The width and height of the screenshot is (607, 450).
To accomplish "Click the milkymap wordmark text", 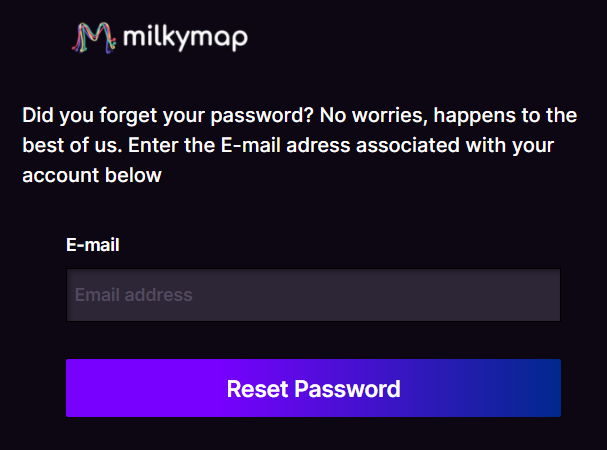I will click(185, 39).
